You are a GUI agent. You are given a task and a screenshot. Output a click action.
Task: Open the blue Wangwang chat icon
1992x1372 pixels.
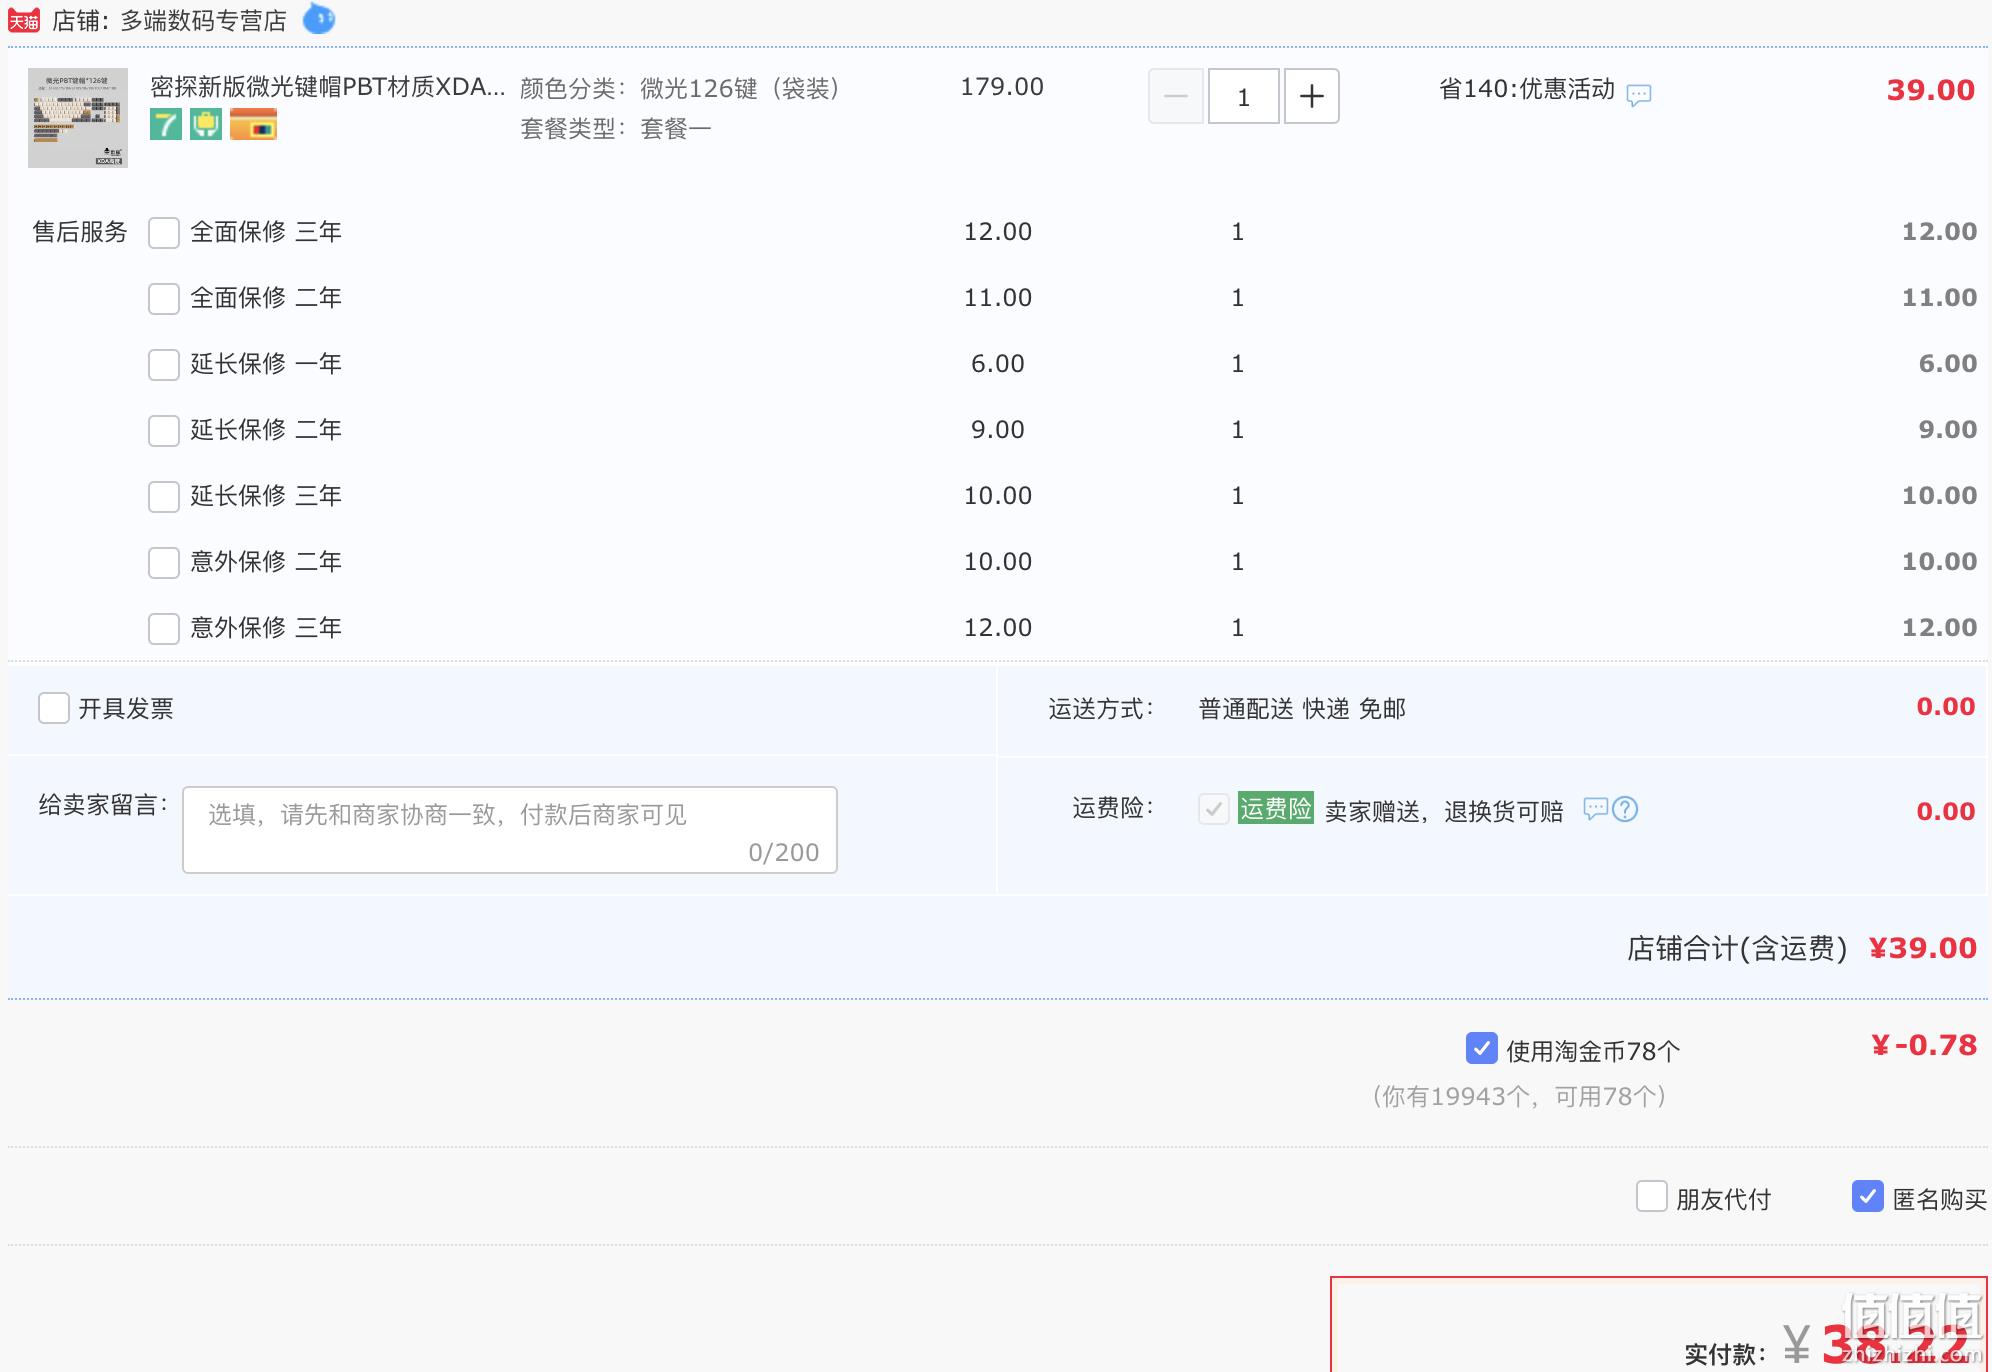coord(319,18)
